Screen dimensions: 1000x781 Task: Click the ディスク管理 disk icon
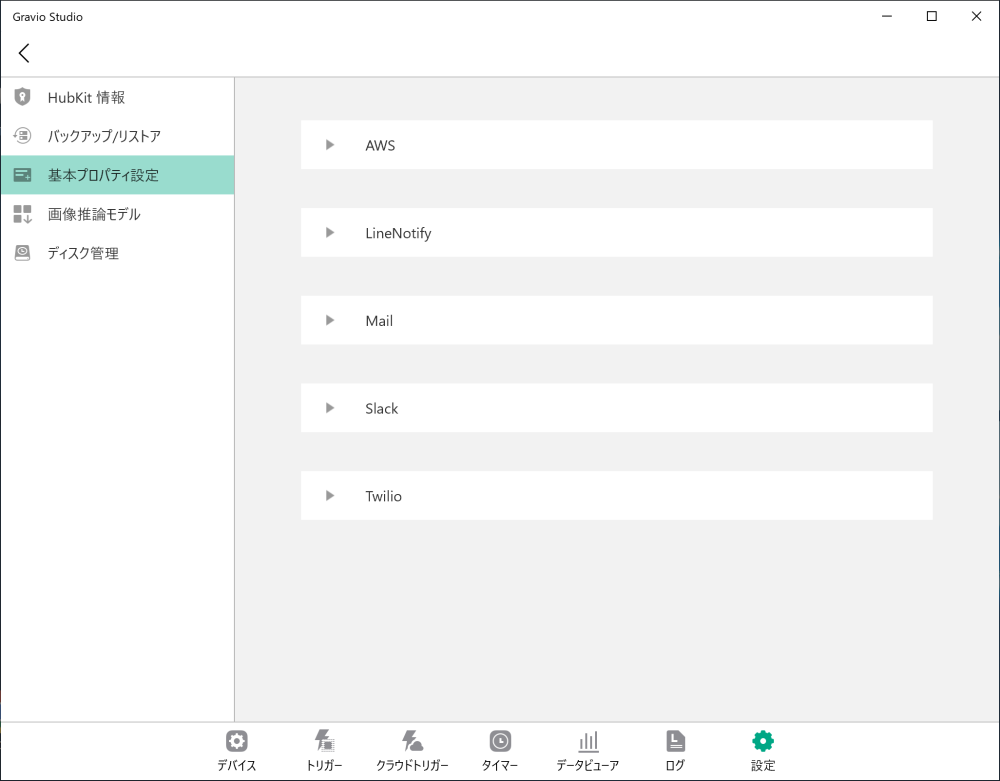click(22, 253)
